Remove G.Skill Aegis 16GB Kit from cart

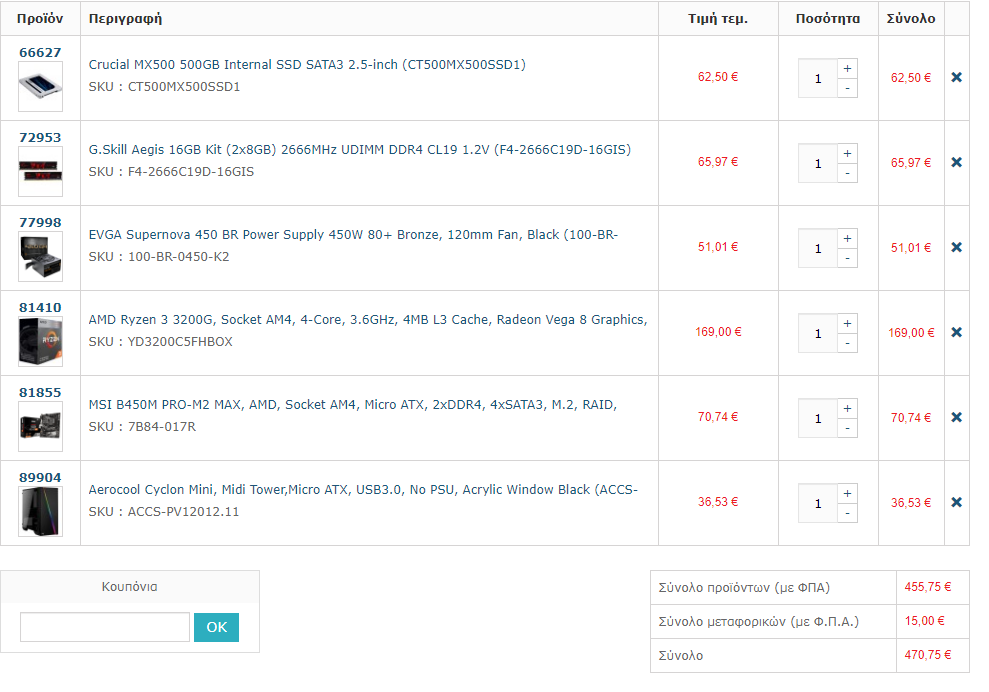(x=956, y=162)
